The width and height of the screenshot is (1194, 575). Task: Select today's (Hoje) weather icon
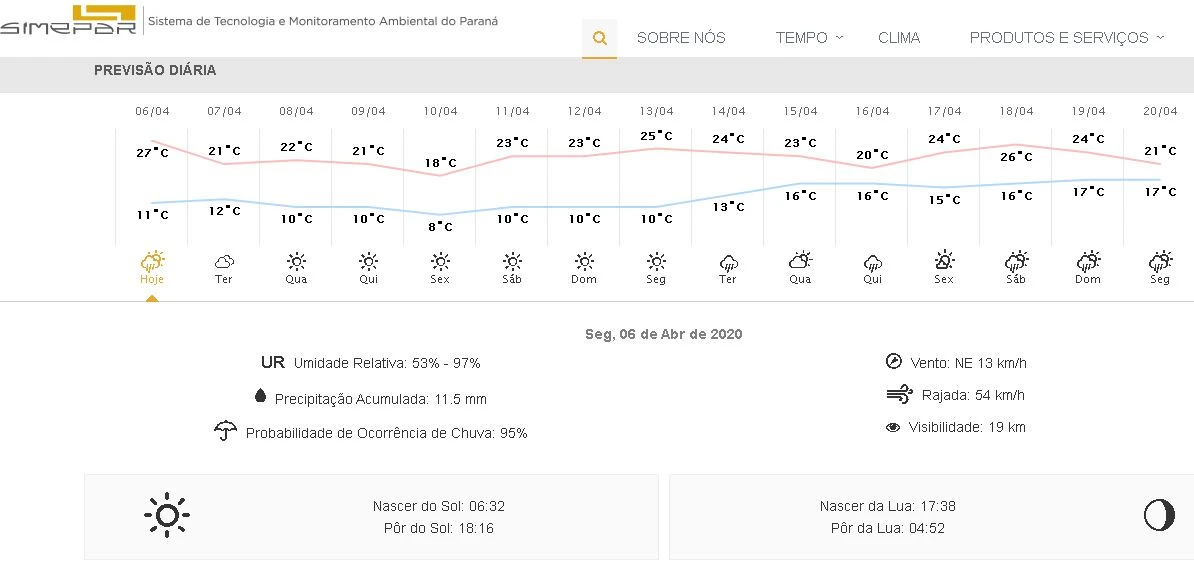(152, 262)
